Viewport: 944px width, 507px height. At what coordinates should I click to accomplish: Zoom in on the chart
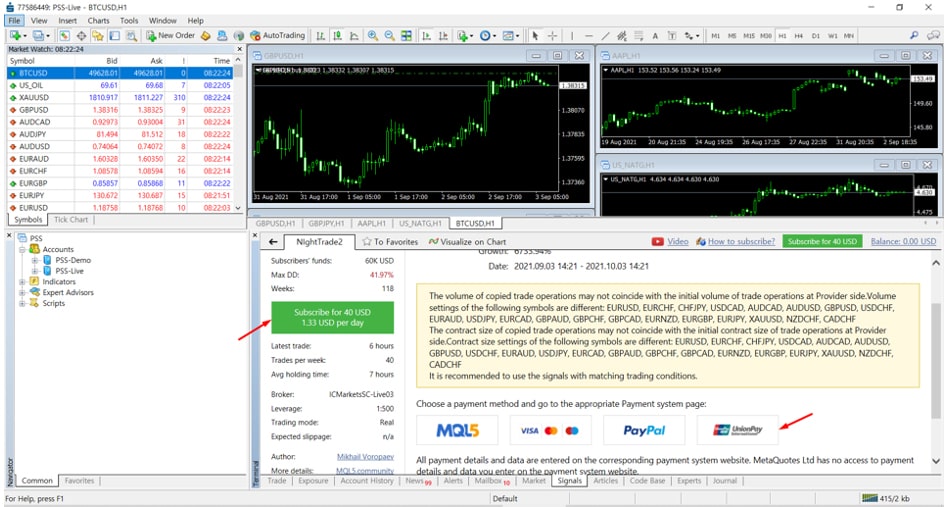tap(373, 36)
